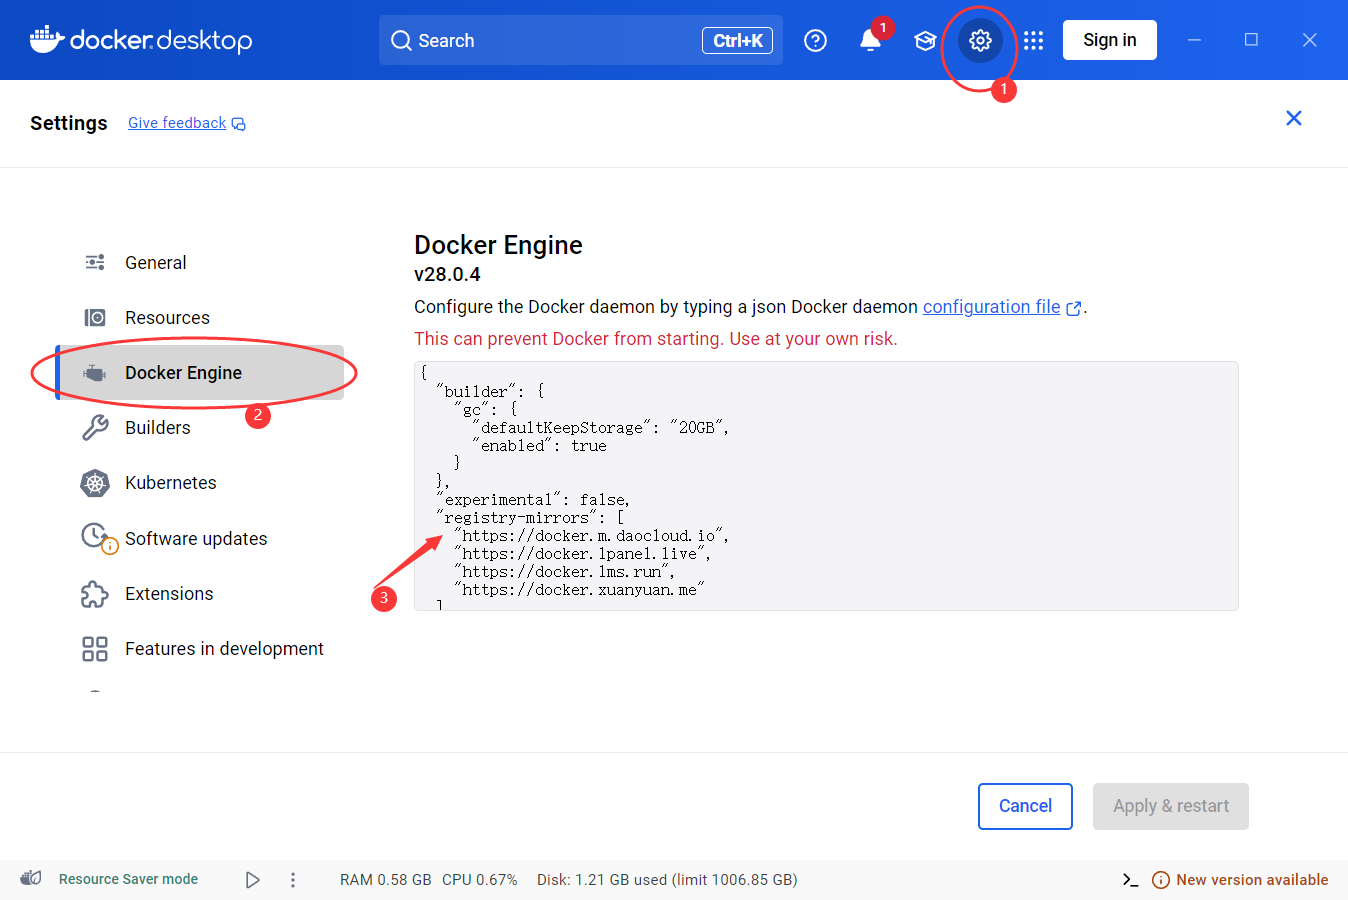The height and width of the screenshot is (900, 1348).
Task: Open the apps grid icon
Action: (x=1034, y=40)
